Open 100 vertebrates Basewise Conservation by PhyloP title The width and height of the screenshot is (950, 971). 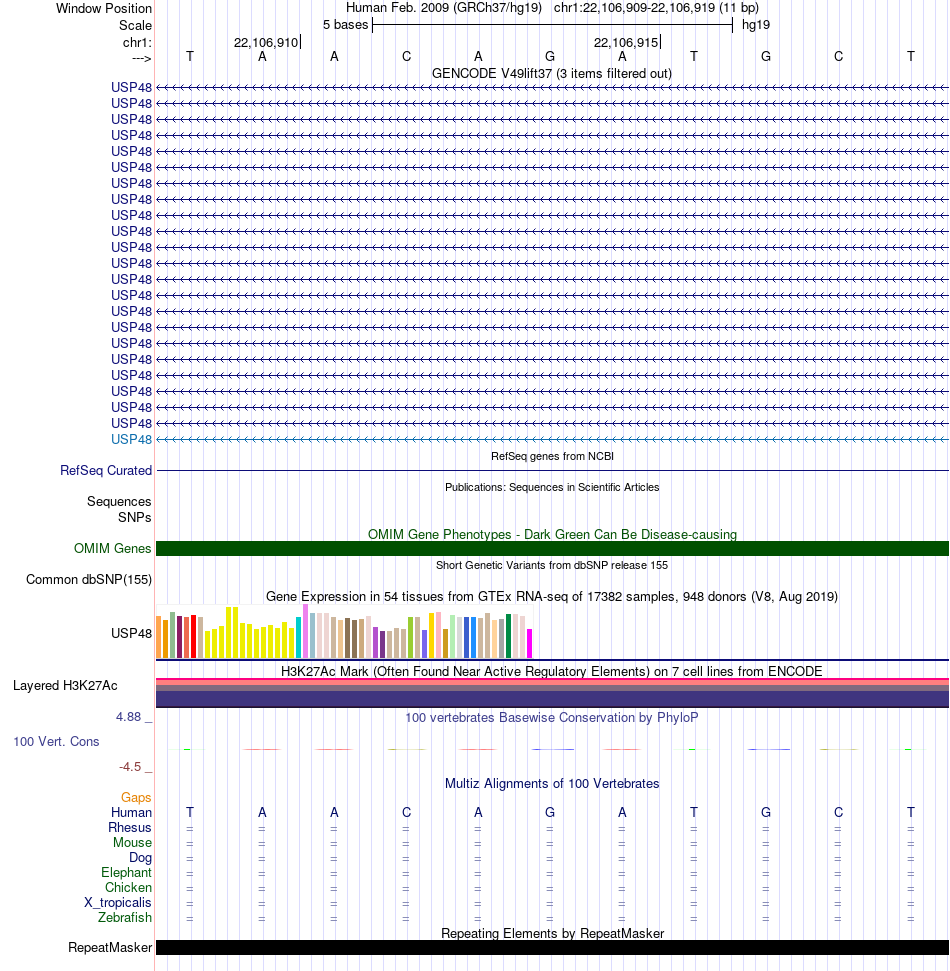click(552, 718)
